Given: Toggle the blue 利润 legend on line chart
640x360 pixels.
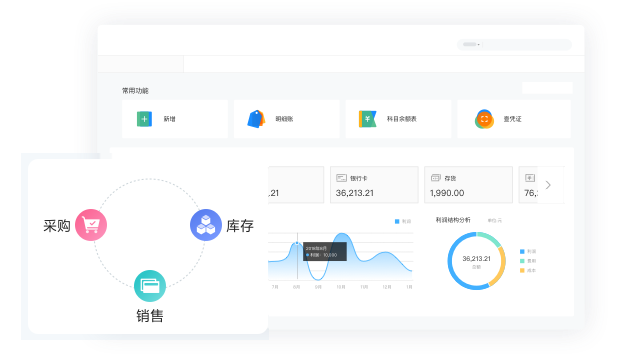Looking at the screenshot, I should pyautogui.click(x=403, y=222).
